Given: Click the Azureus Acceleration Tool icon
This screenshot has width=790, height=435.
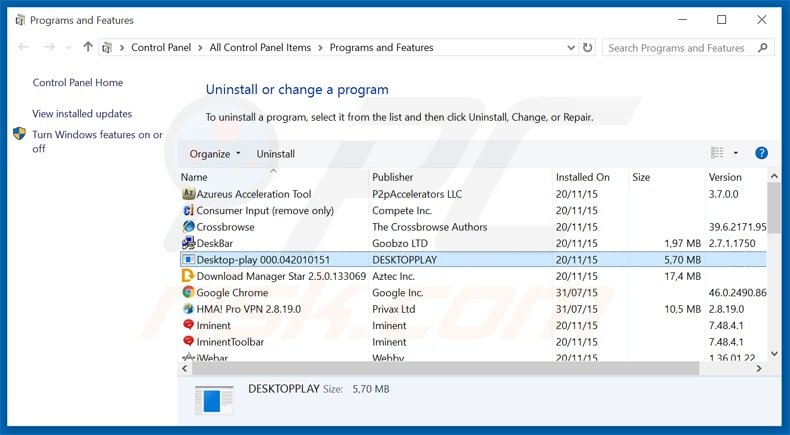Looking at the screenshot, I should click(x=188, y=194).
